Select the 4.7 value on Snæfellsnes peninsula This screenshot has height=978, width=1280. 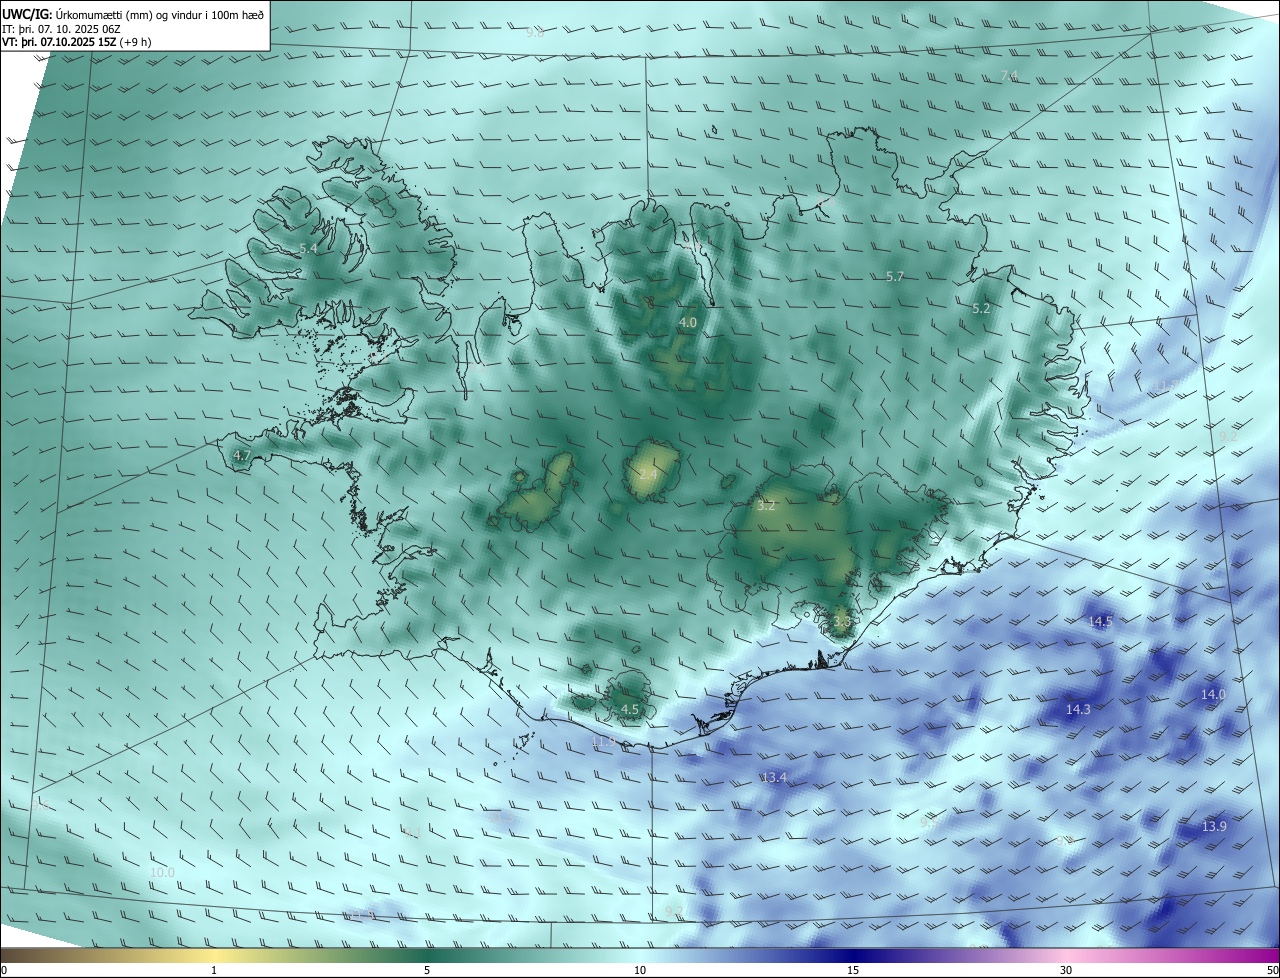(241, 456)
